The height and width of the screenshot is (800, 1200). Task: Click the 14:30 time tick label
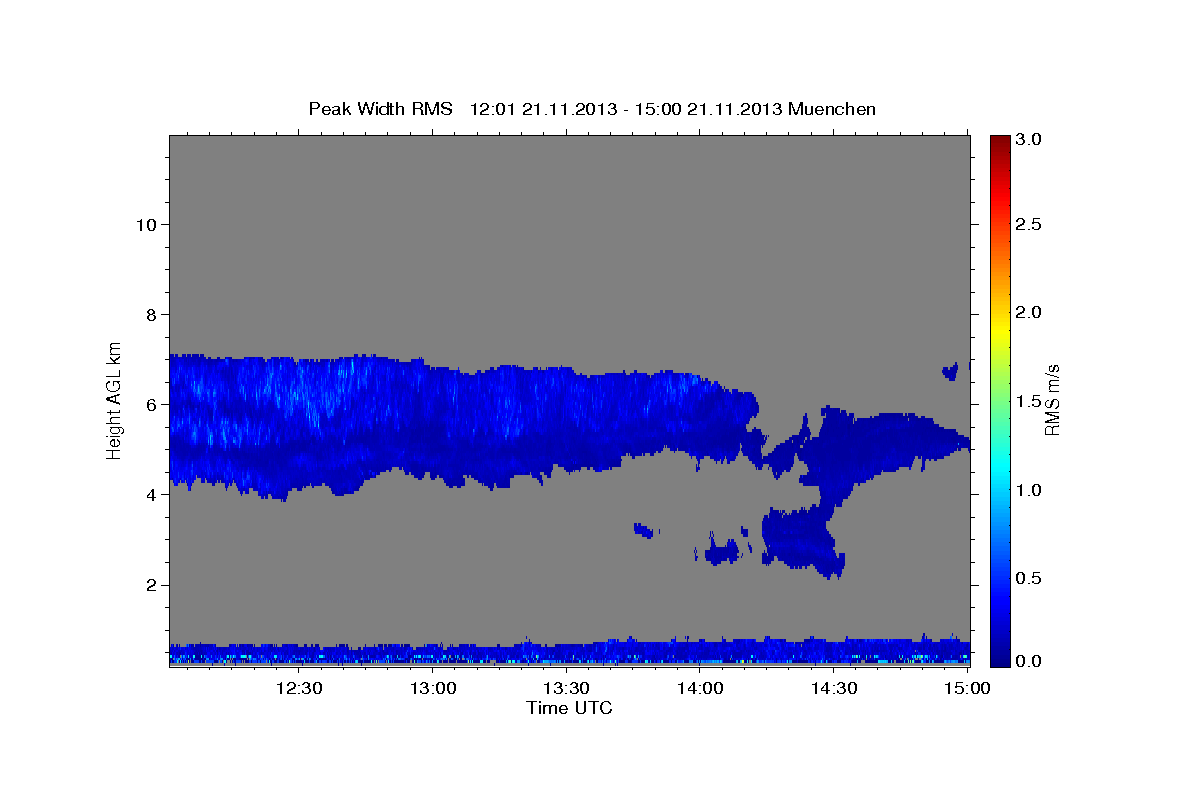[832, 688]
